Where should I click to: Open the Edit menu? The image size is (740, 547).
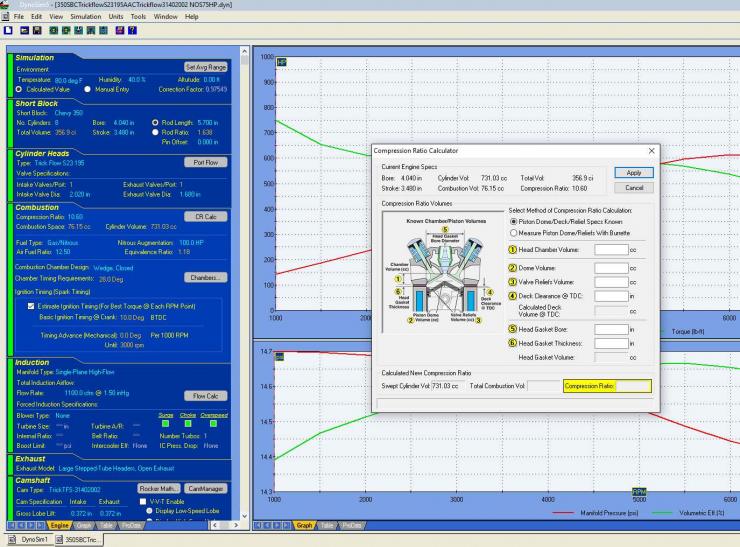(x=36, y=17)
